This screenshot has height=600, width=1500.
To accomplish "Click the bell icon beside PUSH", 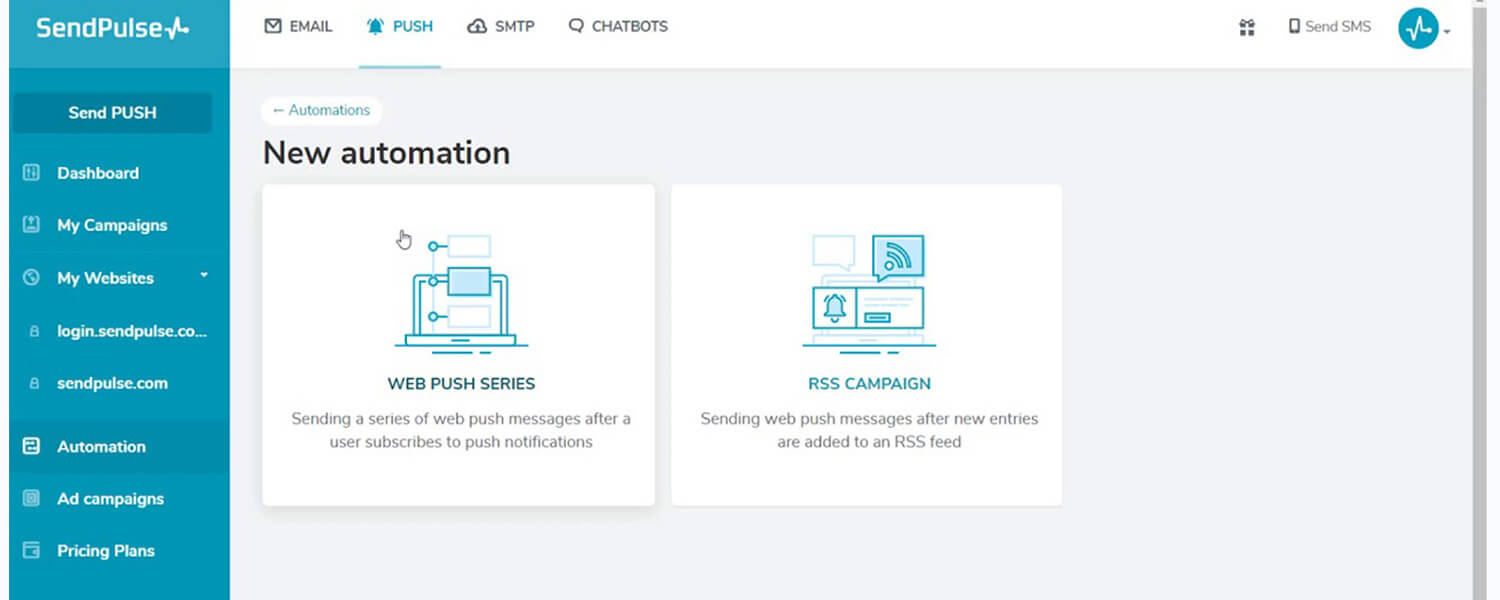I will tap(375, 26).
